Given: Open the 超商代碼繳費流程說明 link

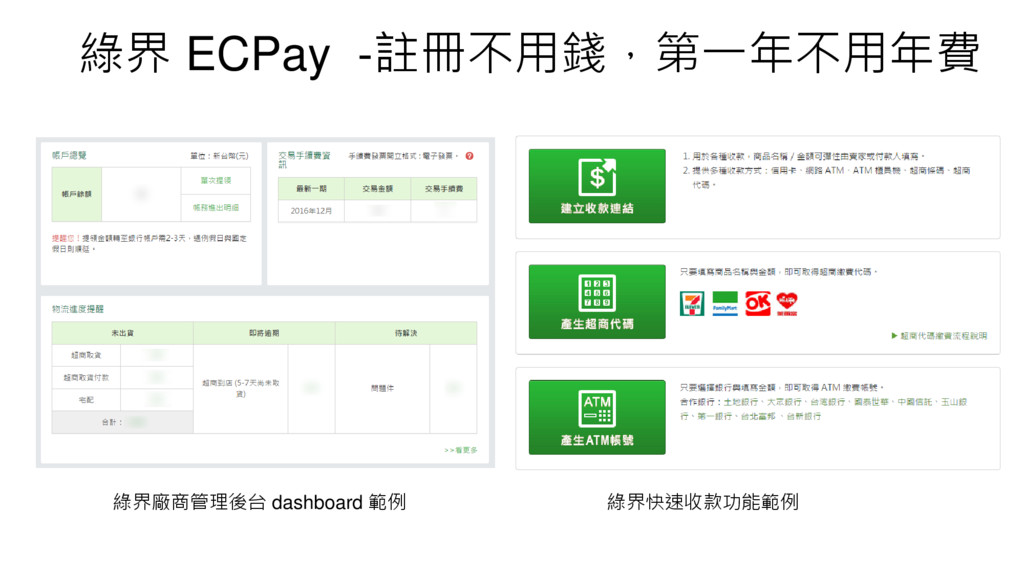Looking at the screenshot, I should click(939, 336).
